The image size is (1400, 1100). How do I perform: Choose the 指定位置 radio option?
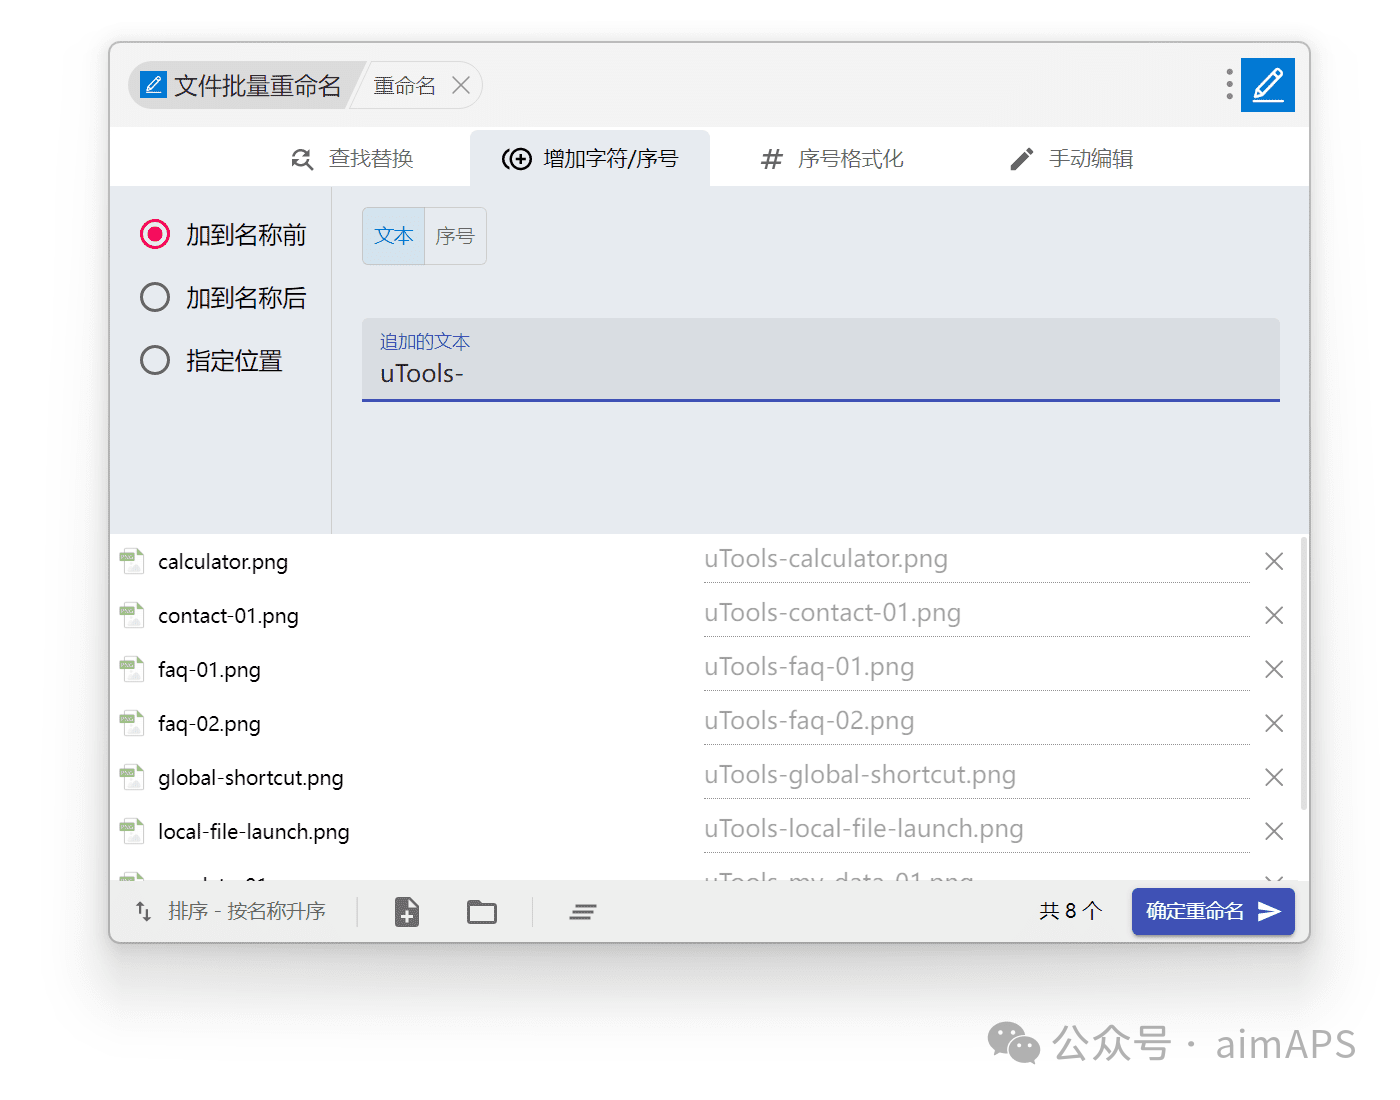point(155,360)
